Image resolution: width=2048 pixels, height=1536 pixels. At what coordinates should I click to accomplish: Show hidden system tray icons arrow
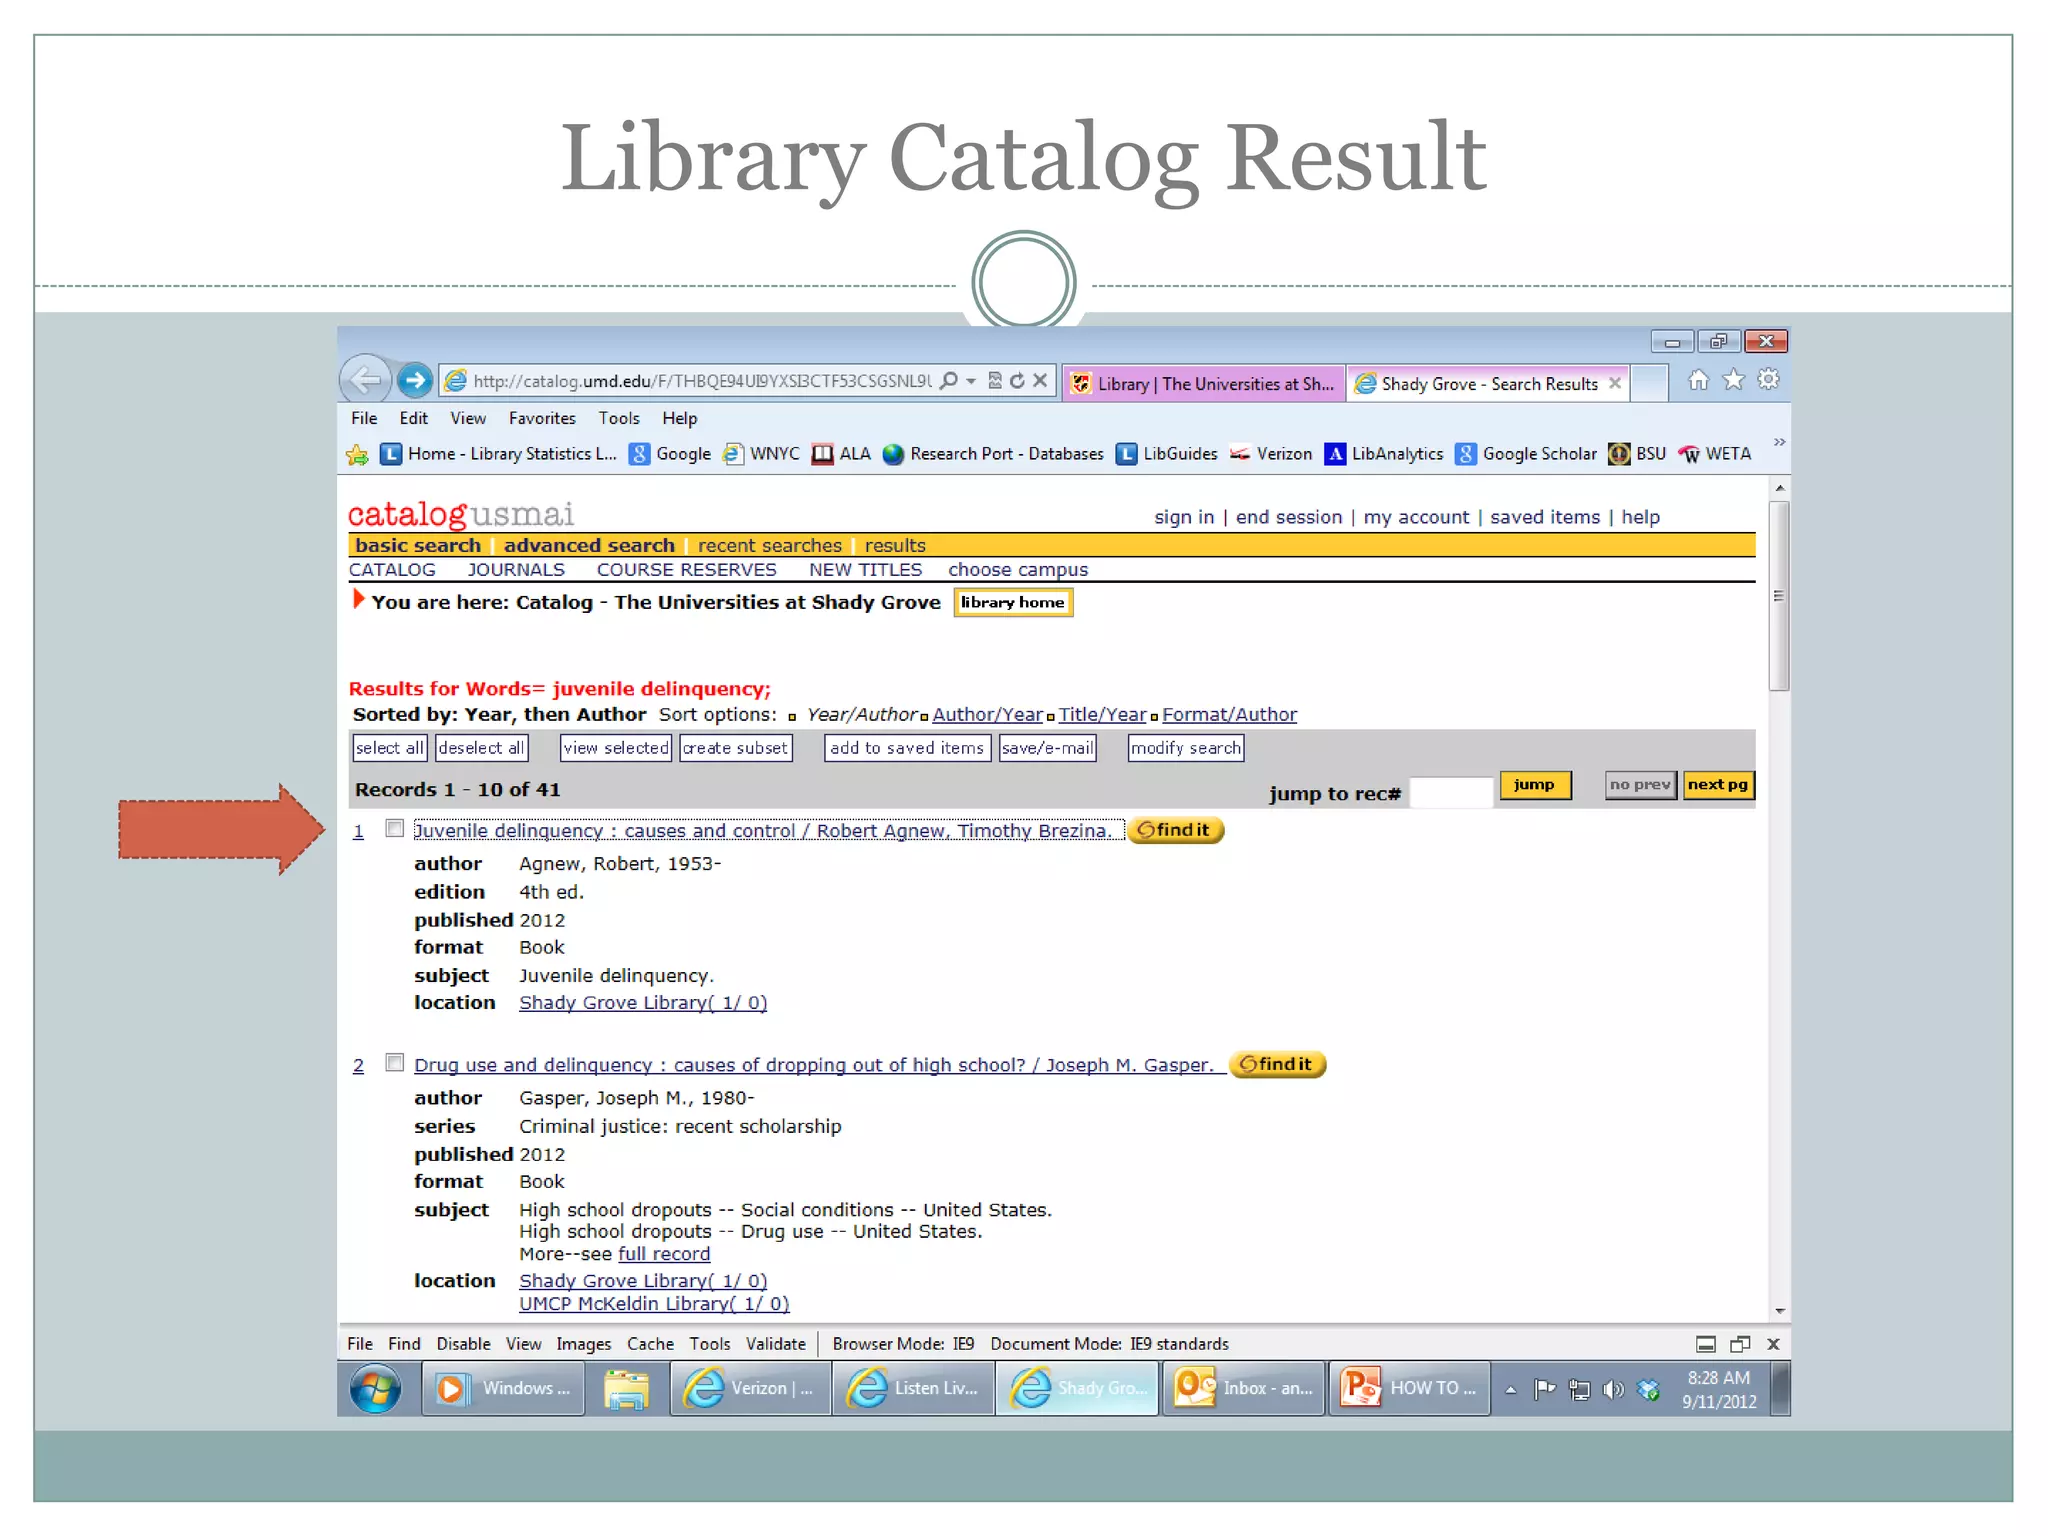tap(1510, 1390)
